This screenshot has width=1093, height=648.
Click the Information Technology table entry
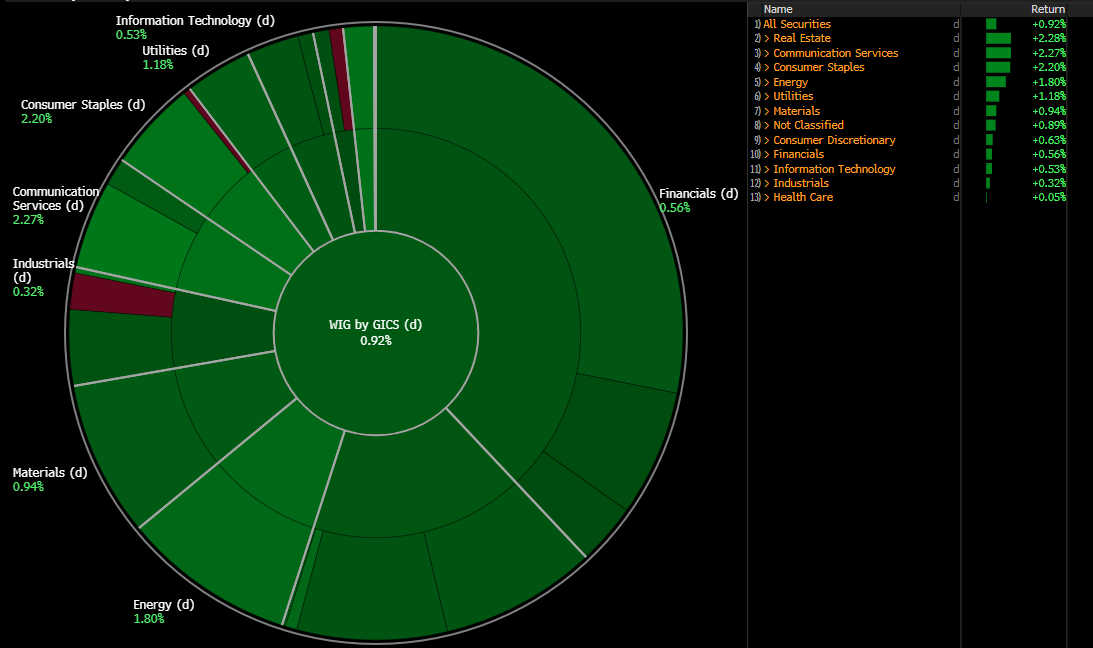coord(834,169)
